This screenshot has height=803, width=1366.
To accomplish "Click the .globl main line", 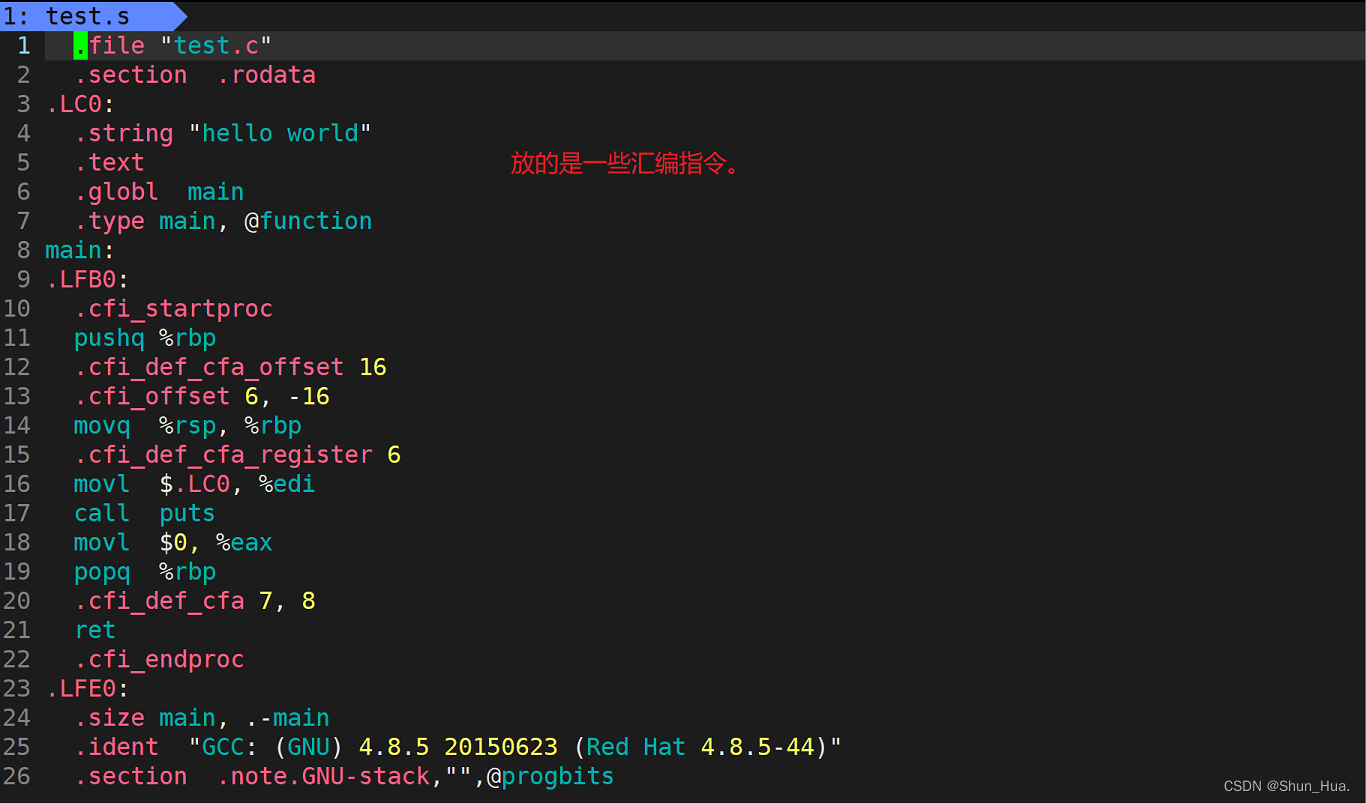I will (x=159, y=191).
